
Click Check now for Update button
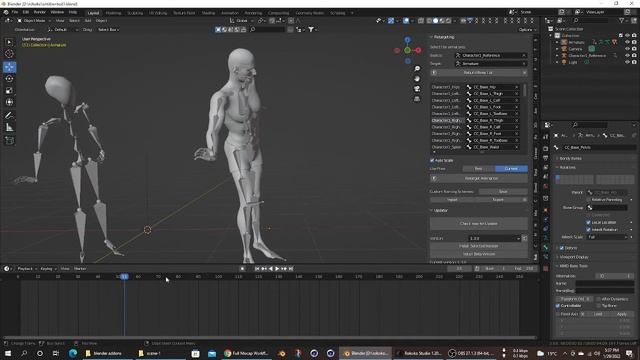click(x=478, y=224)
